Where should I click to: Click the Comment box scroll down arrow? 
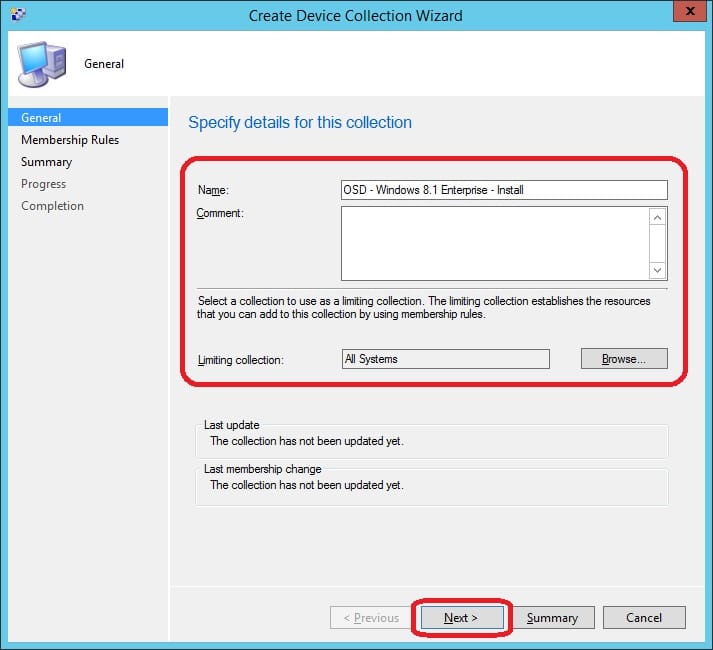pyautogui.click(x=658, y=270)
